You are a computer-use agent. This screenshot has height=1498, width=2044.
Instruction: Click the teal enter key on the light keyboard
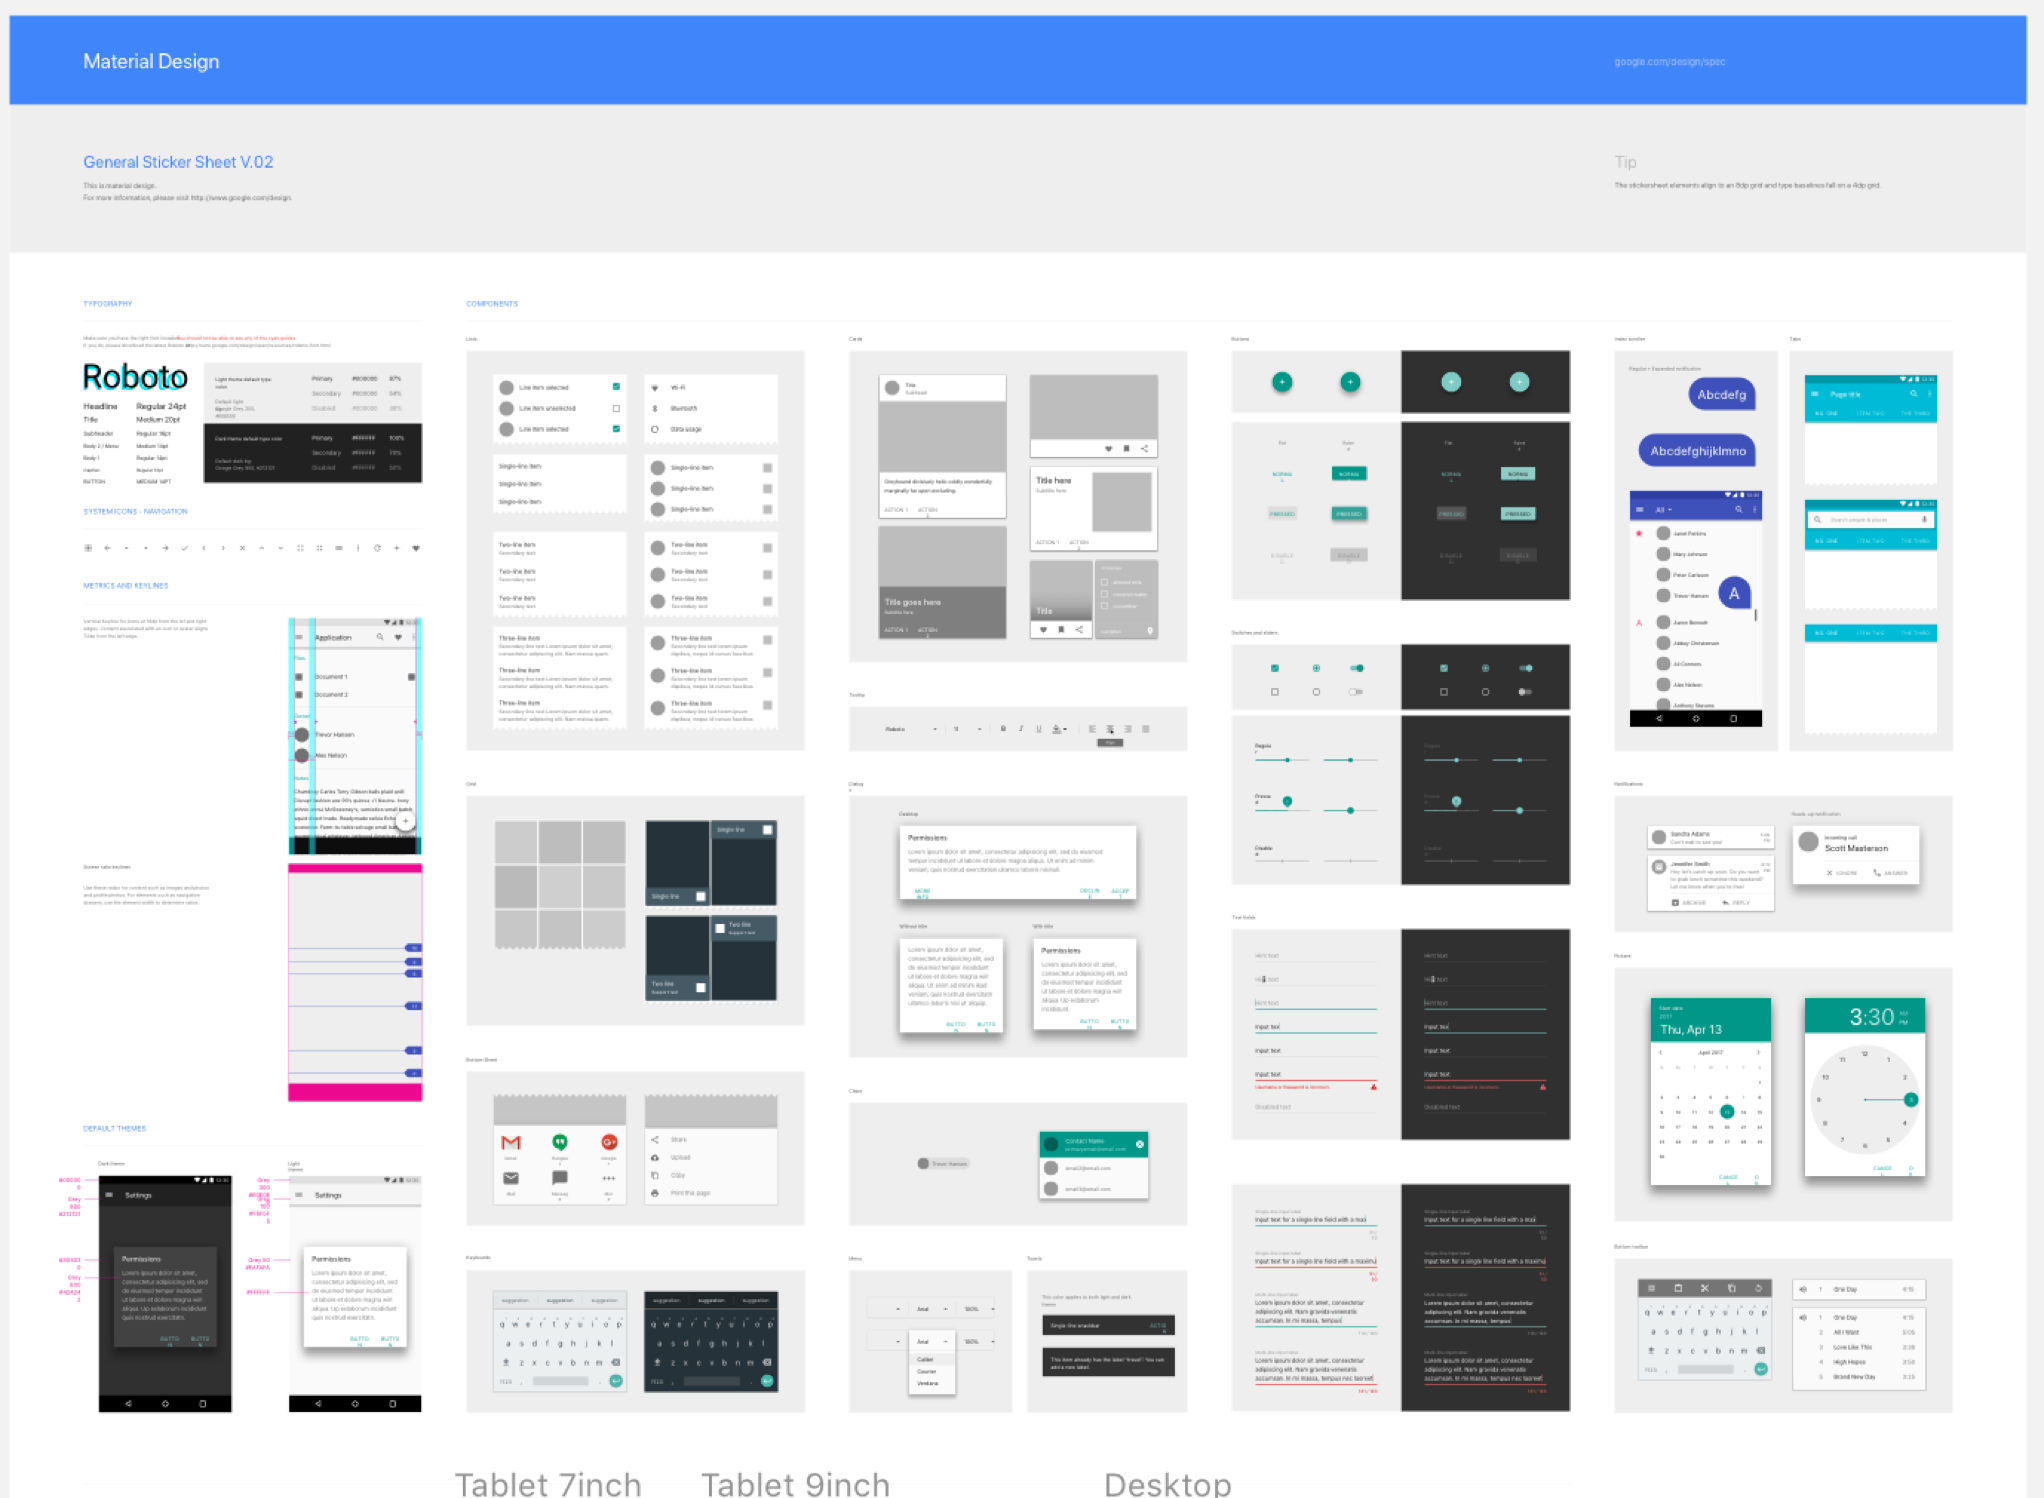(x=616, y=1381)
